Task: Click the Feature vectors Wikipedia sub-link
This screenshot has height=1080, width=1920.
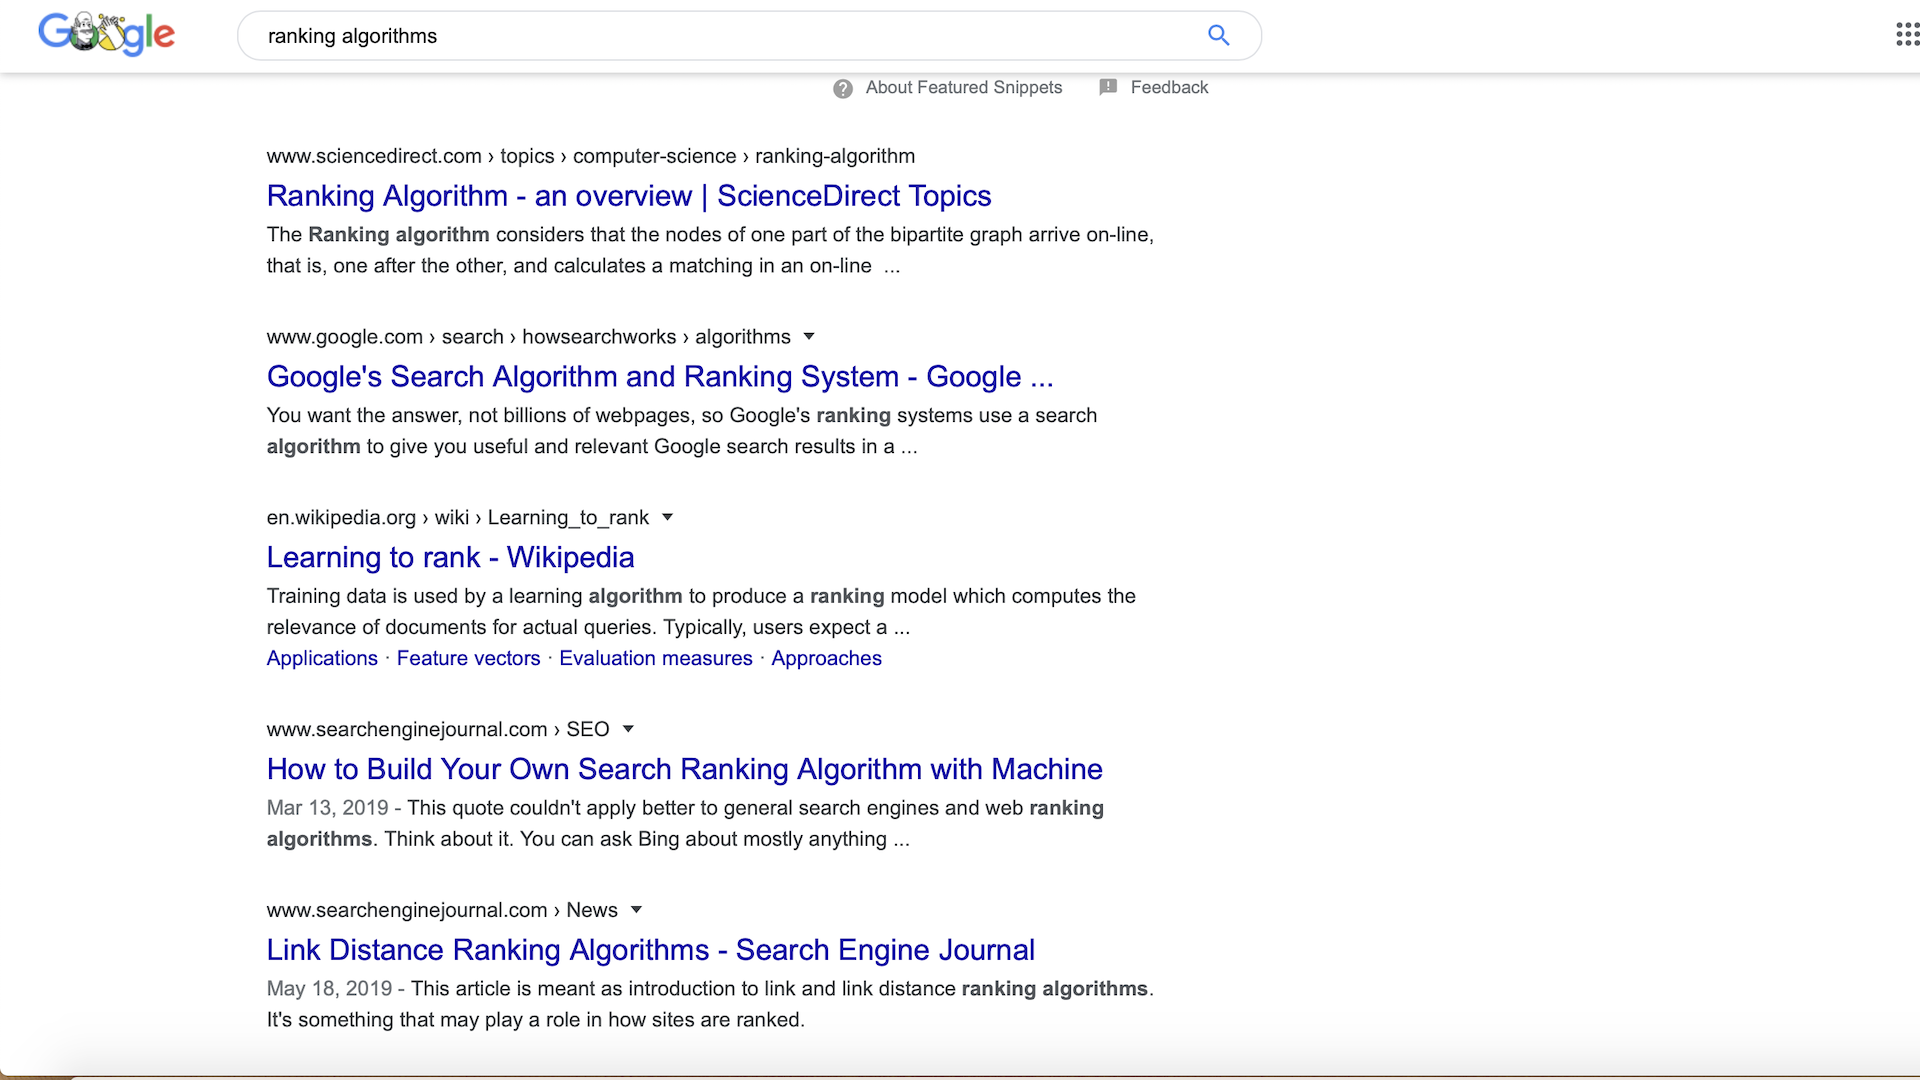Action: click(x=468, y=658)
